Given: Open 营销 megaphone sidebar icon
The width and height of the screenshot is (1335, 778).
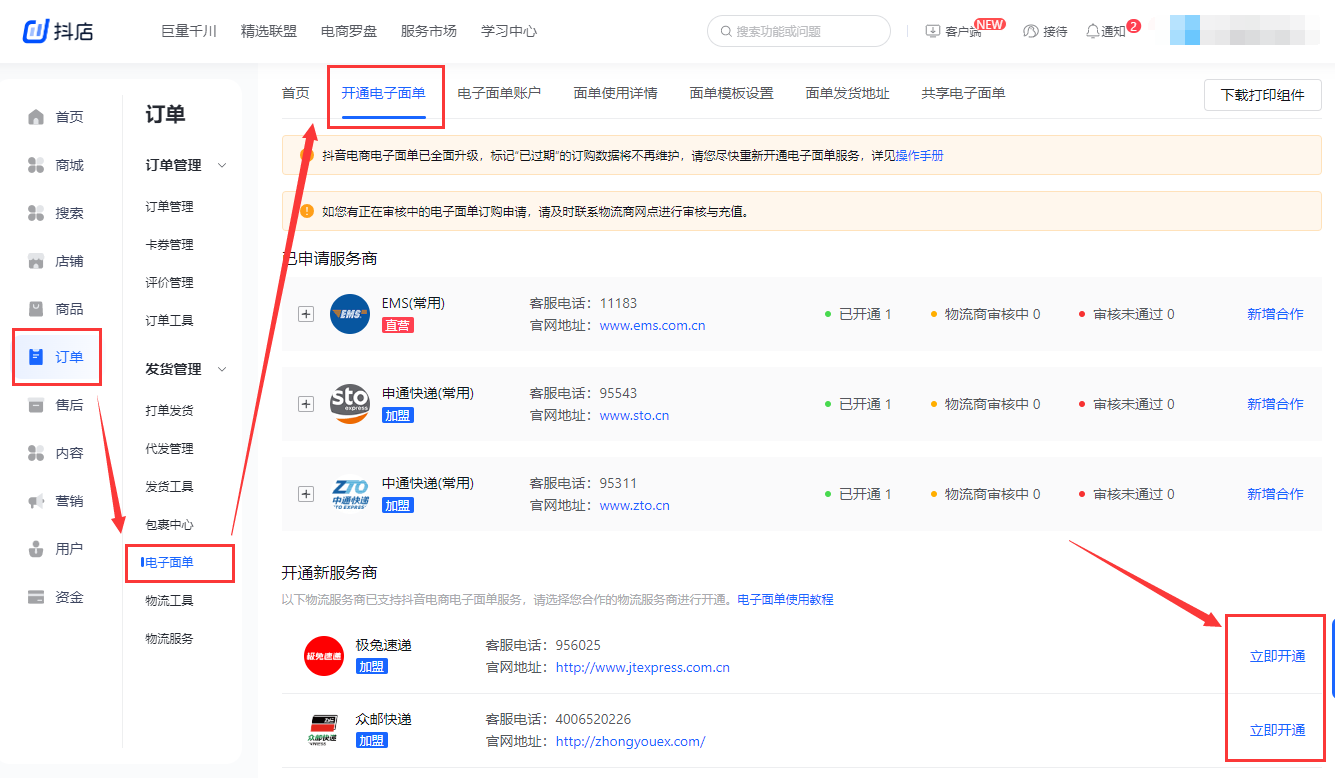Looking at the screenshot, I should tap(36, 501).
